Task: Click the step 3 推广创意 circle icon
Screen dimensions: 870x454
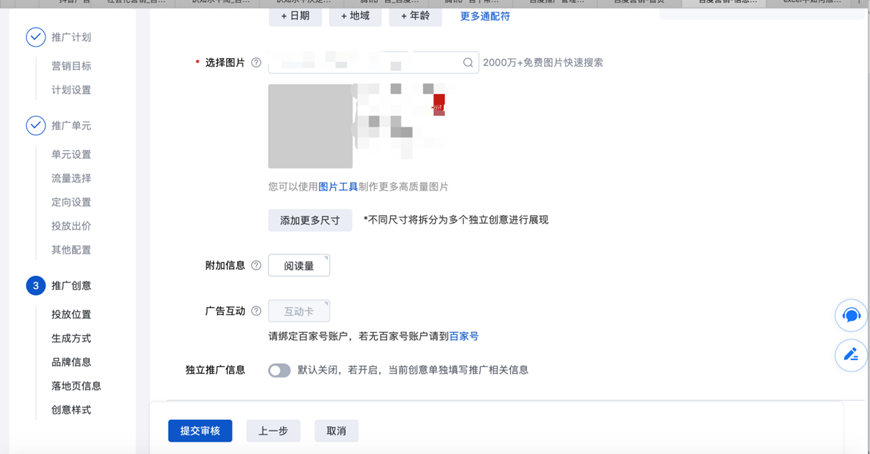Action: (x=35, y=286)
